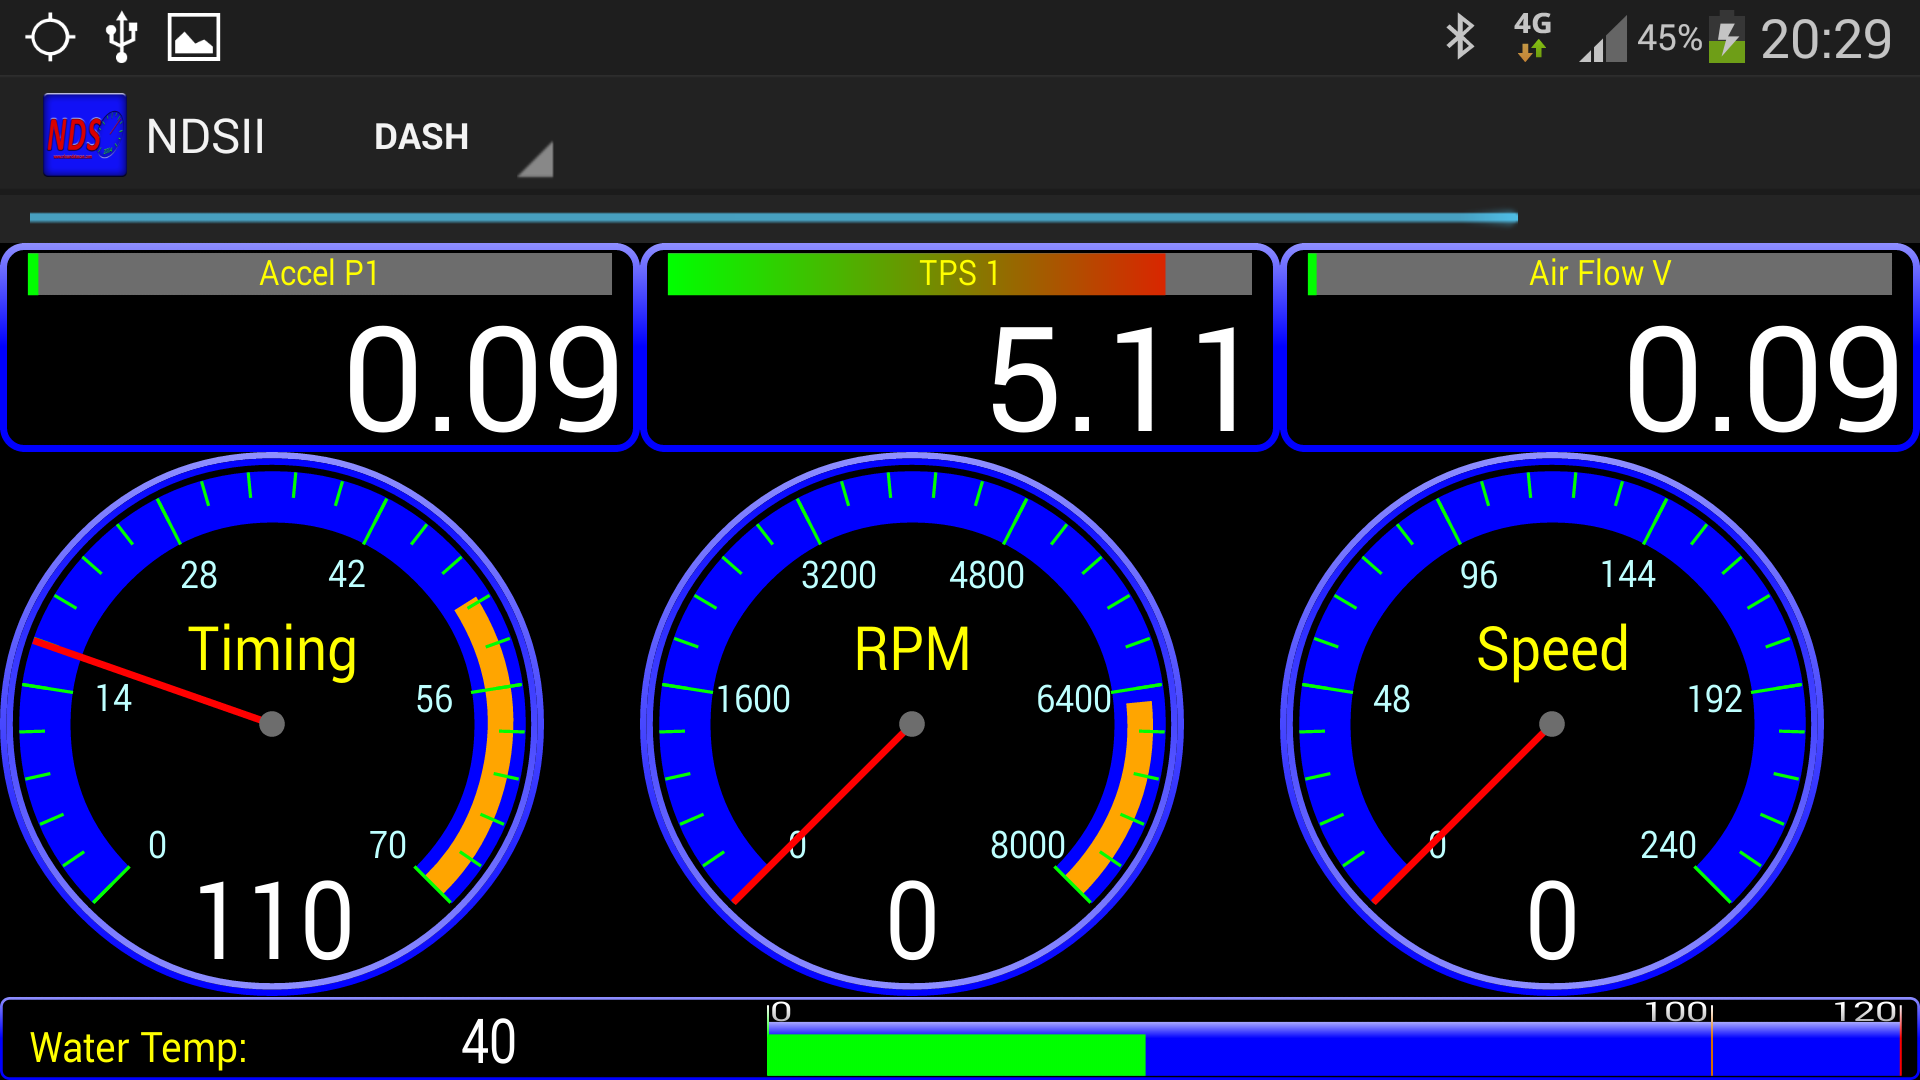Open the DASH view dropdown
The width and height of the screenshot is (1920, 1080).
tap(421, 137)
